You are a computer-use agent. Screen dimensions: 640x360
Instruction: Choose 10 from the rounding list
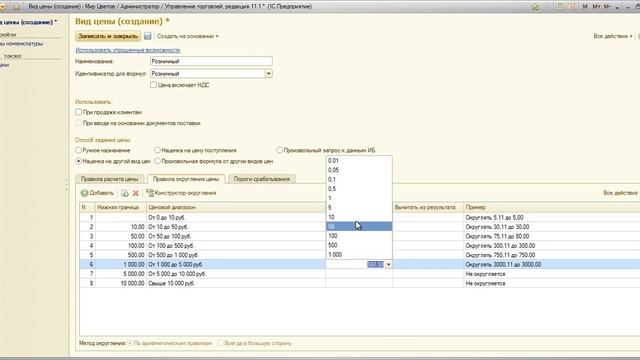pyautogui.click(x=359, y=217)
